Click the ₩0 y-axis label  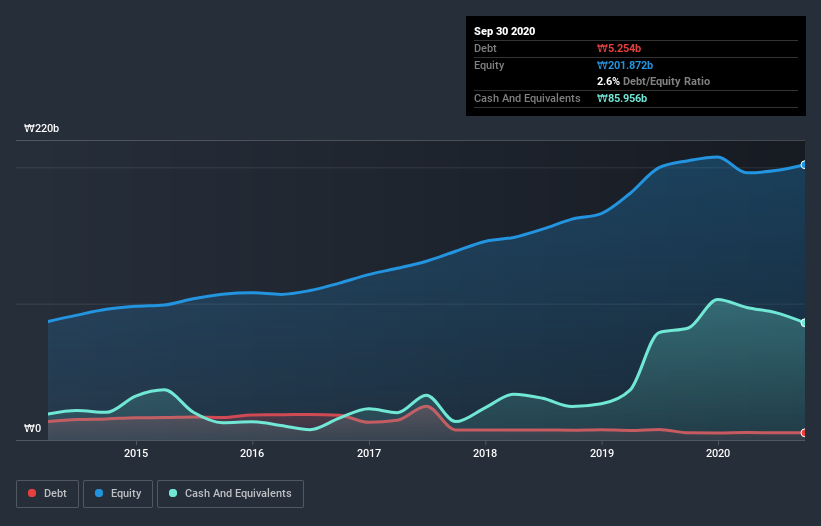(32, 429)
